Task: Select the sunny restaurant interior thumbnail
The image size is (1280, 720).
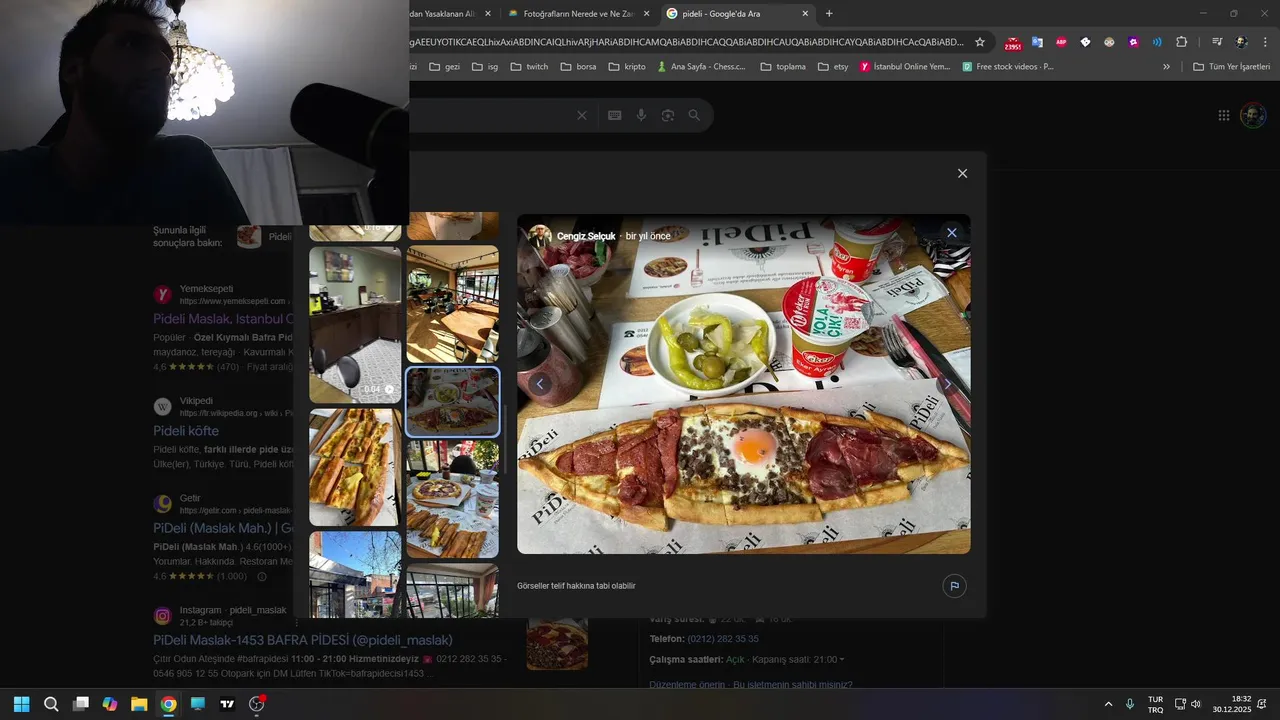Action: [452, 304]
